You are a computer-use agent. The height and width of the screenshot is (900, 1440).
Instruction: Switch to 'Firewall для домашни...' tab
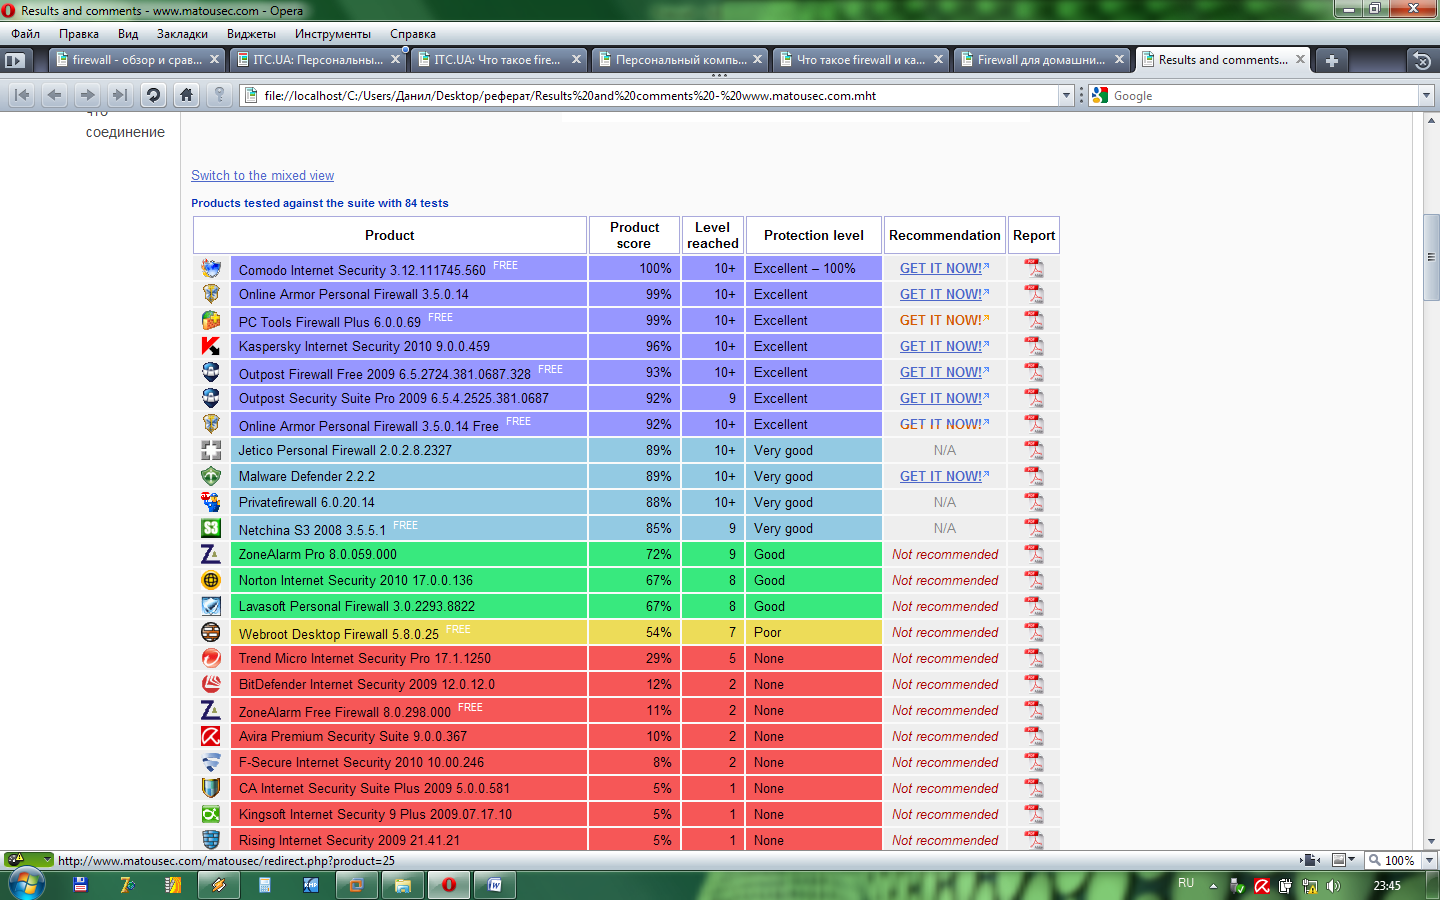coord(1042,60)
